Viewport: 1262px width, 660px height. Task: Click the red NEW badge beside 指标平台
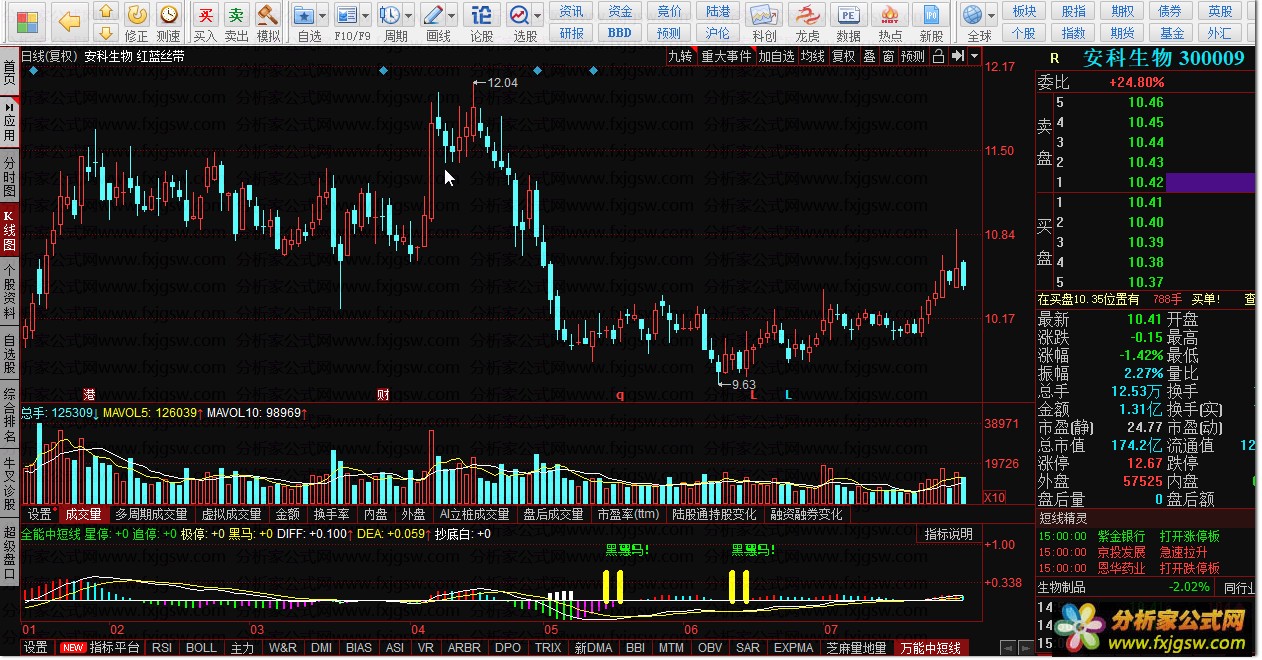point(73,648)
